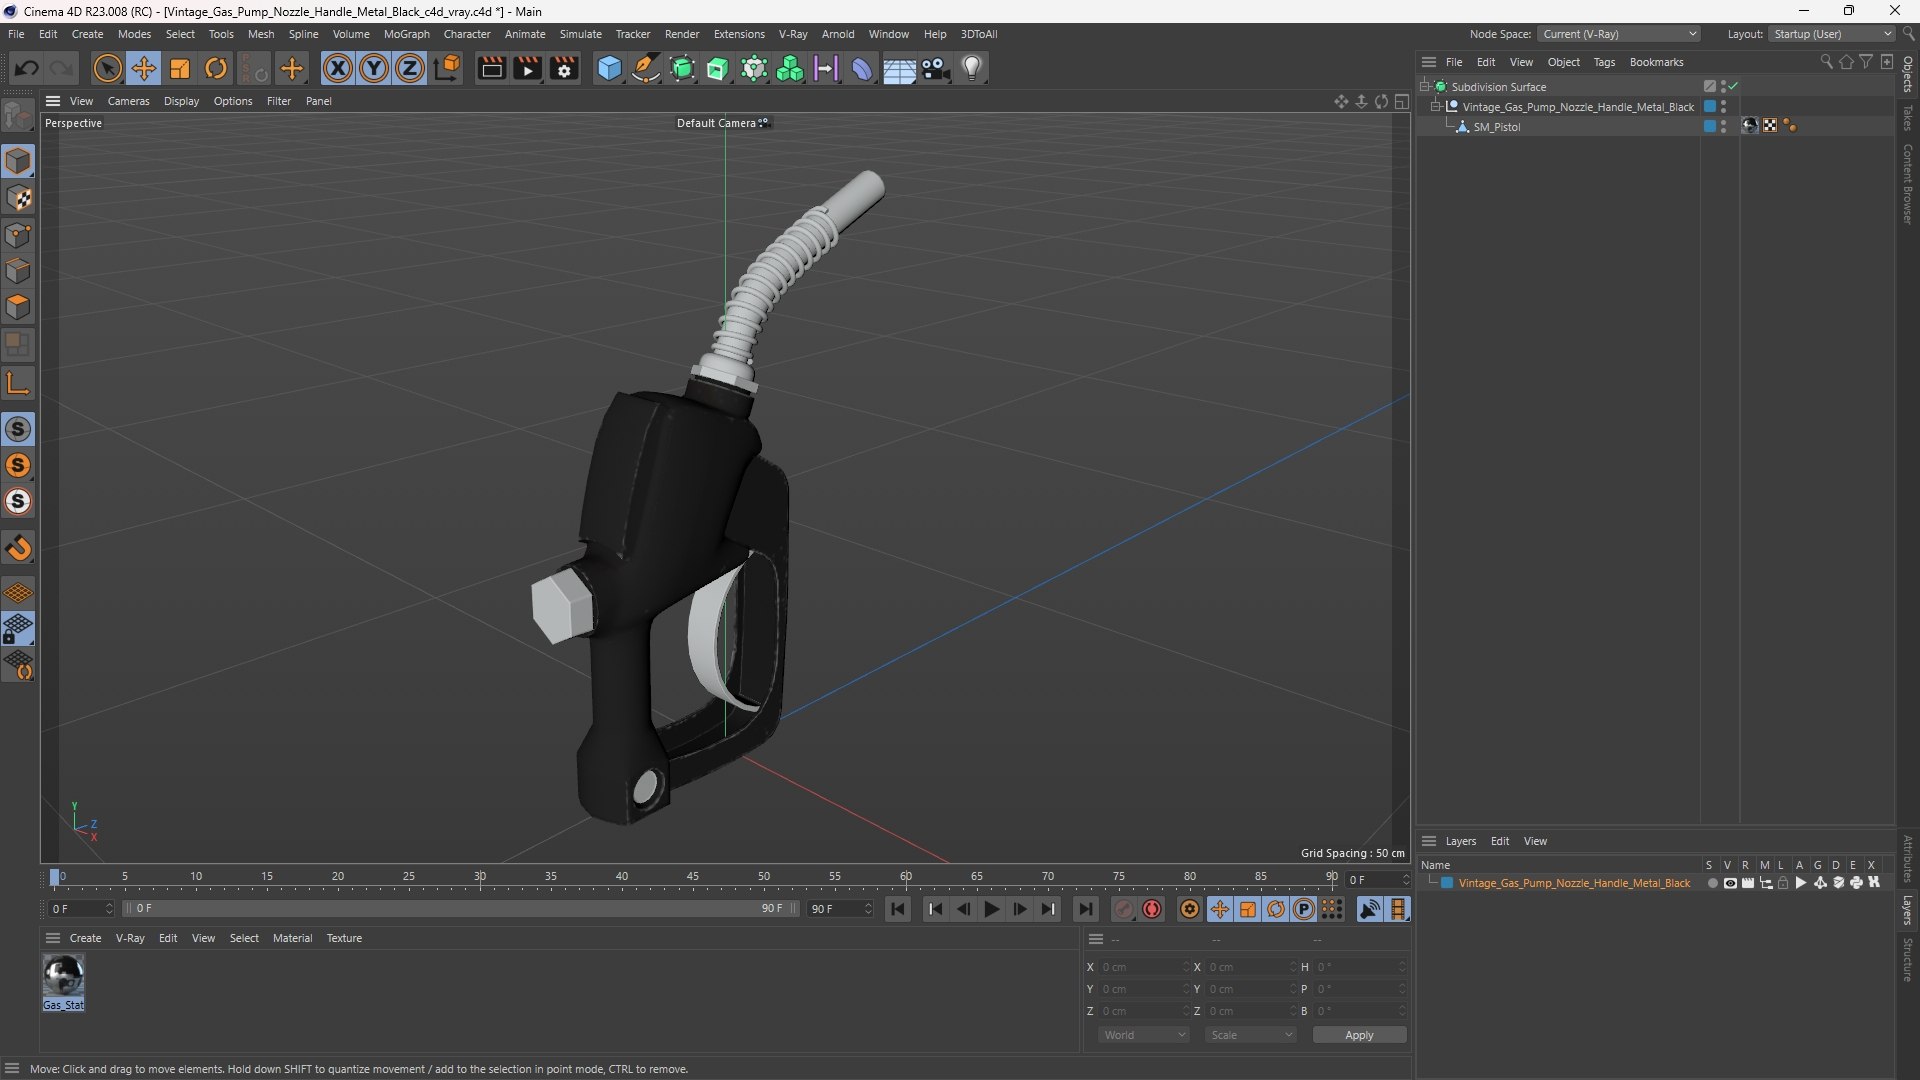
Task: Collapse Vintage_Gas_Pump_Nozzle_Handle_Metal_Black object node
Action: coord(1435,107)
